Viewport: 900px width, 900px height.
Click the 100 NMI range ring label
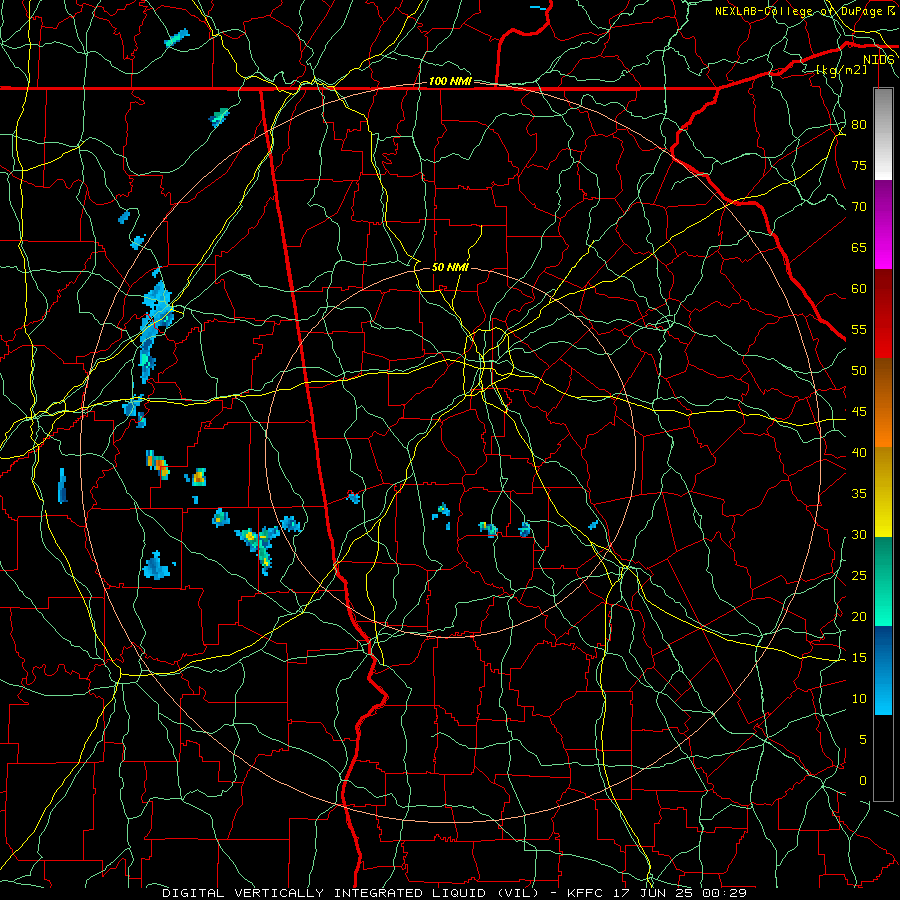click(450, 82)
